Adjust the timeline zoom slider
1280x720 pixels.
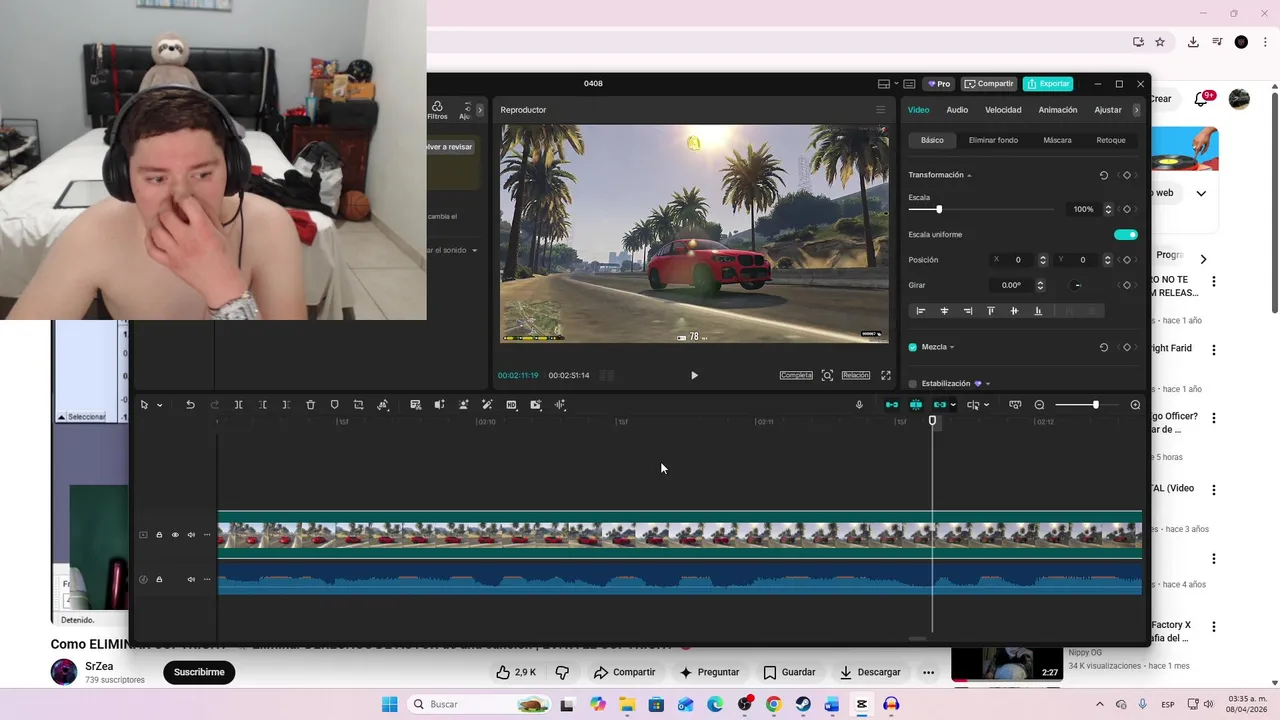(1095, 405)
